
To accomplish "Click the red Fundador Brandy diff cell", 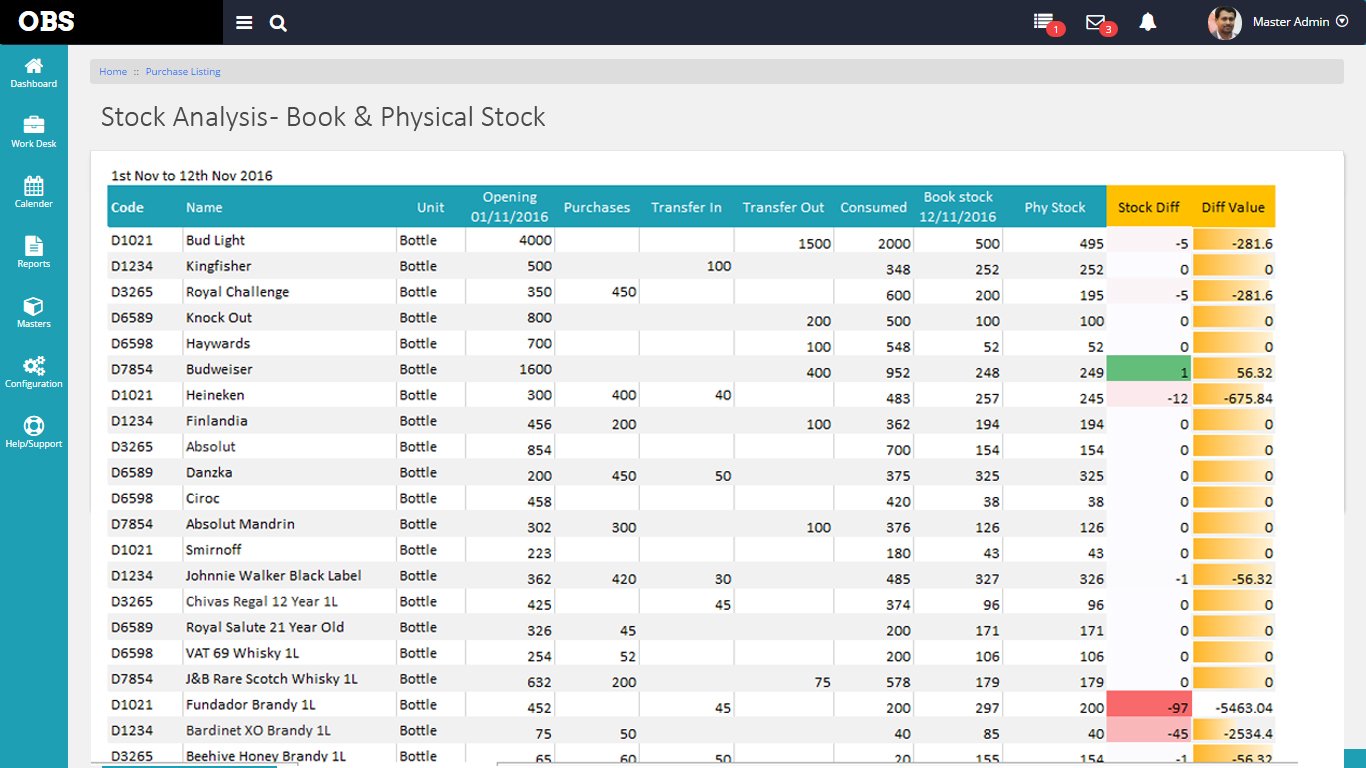I will [x=1148, y=705].
